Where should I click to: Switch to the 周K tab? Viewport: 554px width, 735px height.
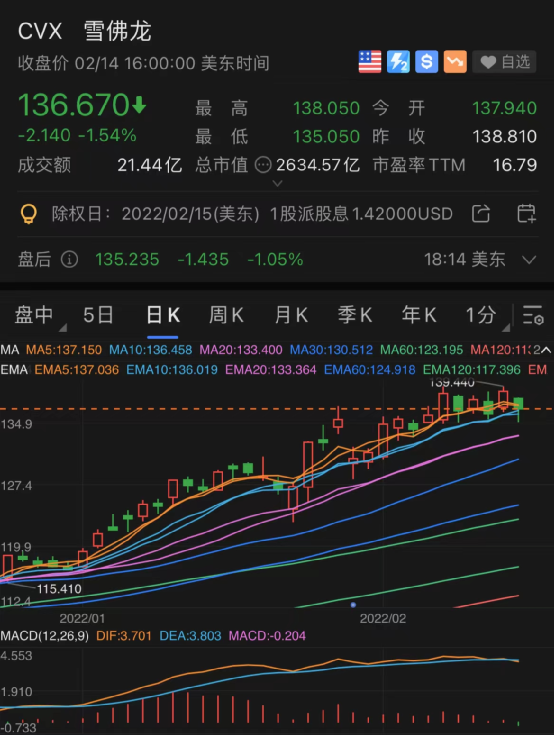click(226, 315)
